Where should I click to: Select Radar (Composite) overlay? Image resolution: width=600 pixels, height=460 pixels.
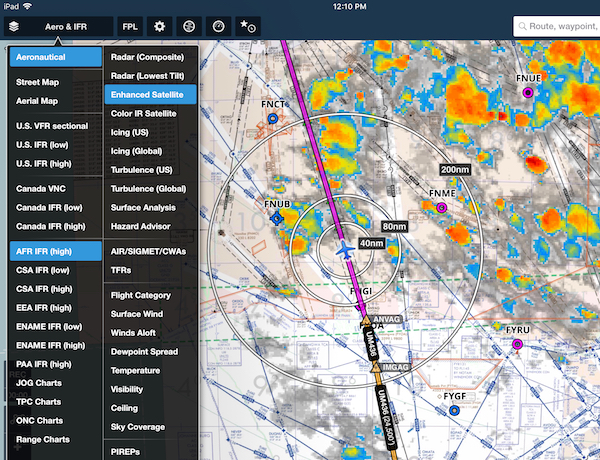pyautogui.click(x=151, y=57)
